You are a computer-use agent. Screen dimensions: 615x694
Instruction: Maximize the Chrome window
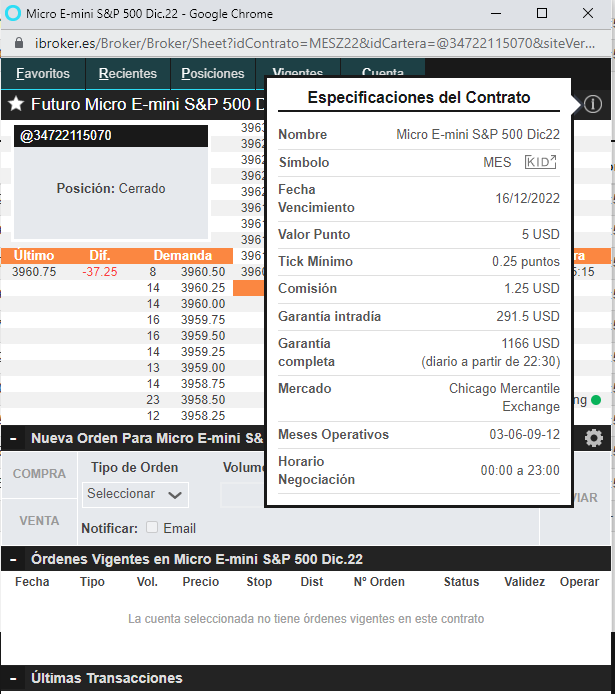click(542, 13)
